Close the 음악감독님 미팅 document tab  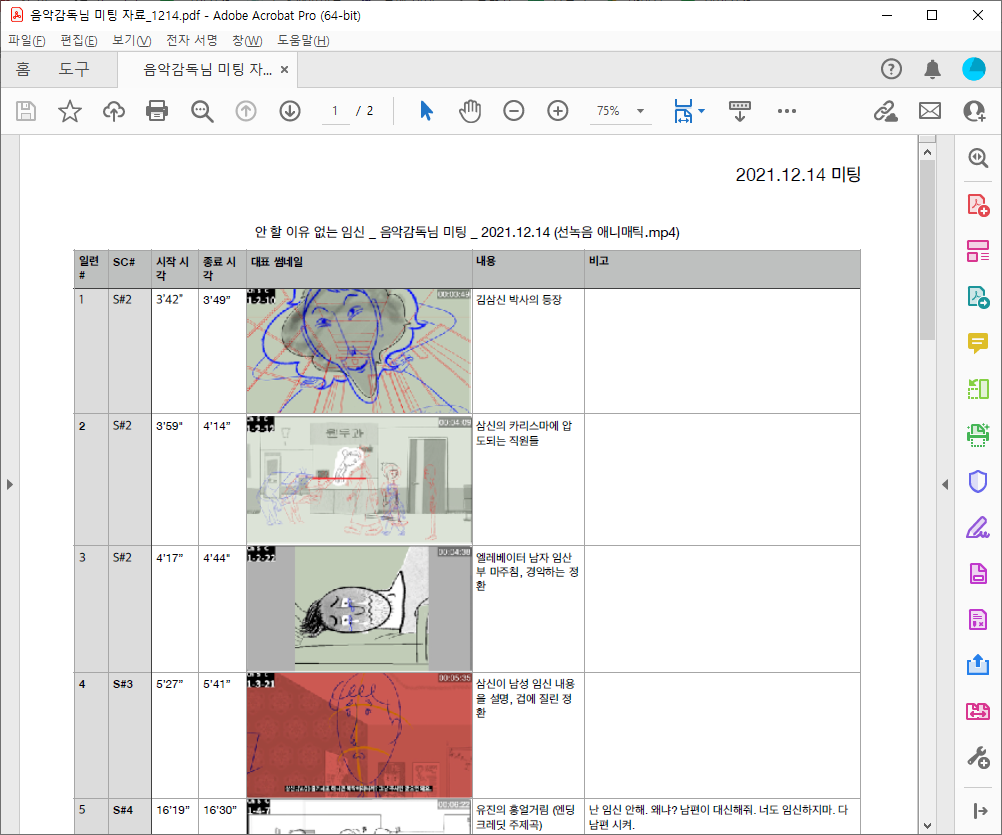tap(284, 70)
